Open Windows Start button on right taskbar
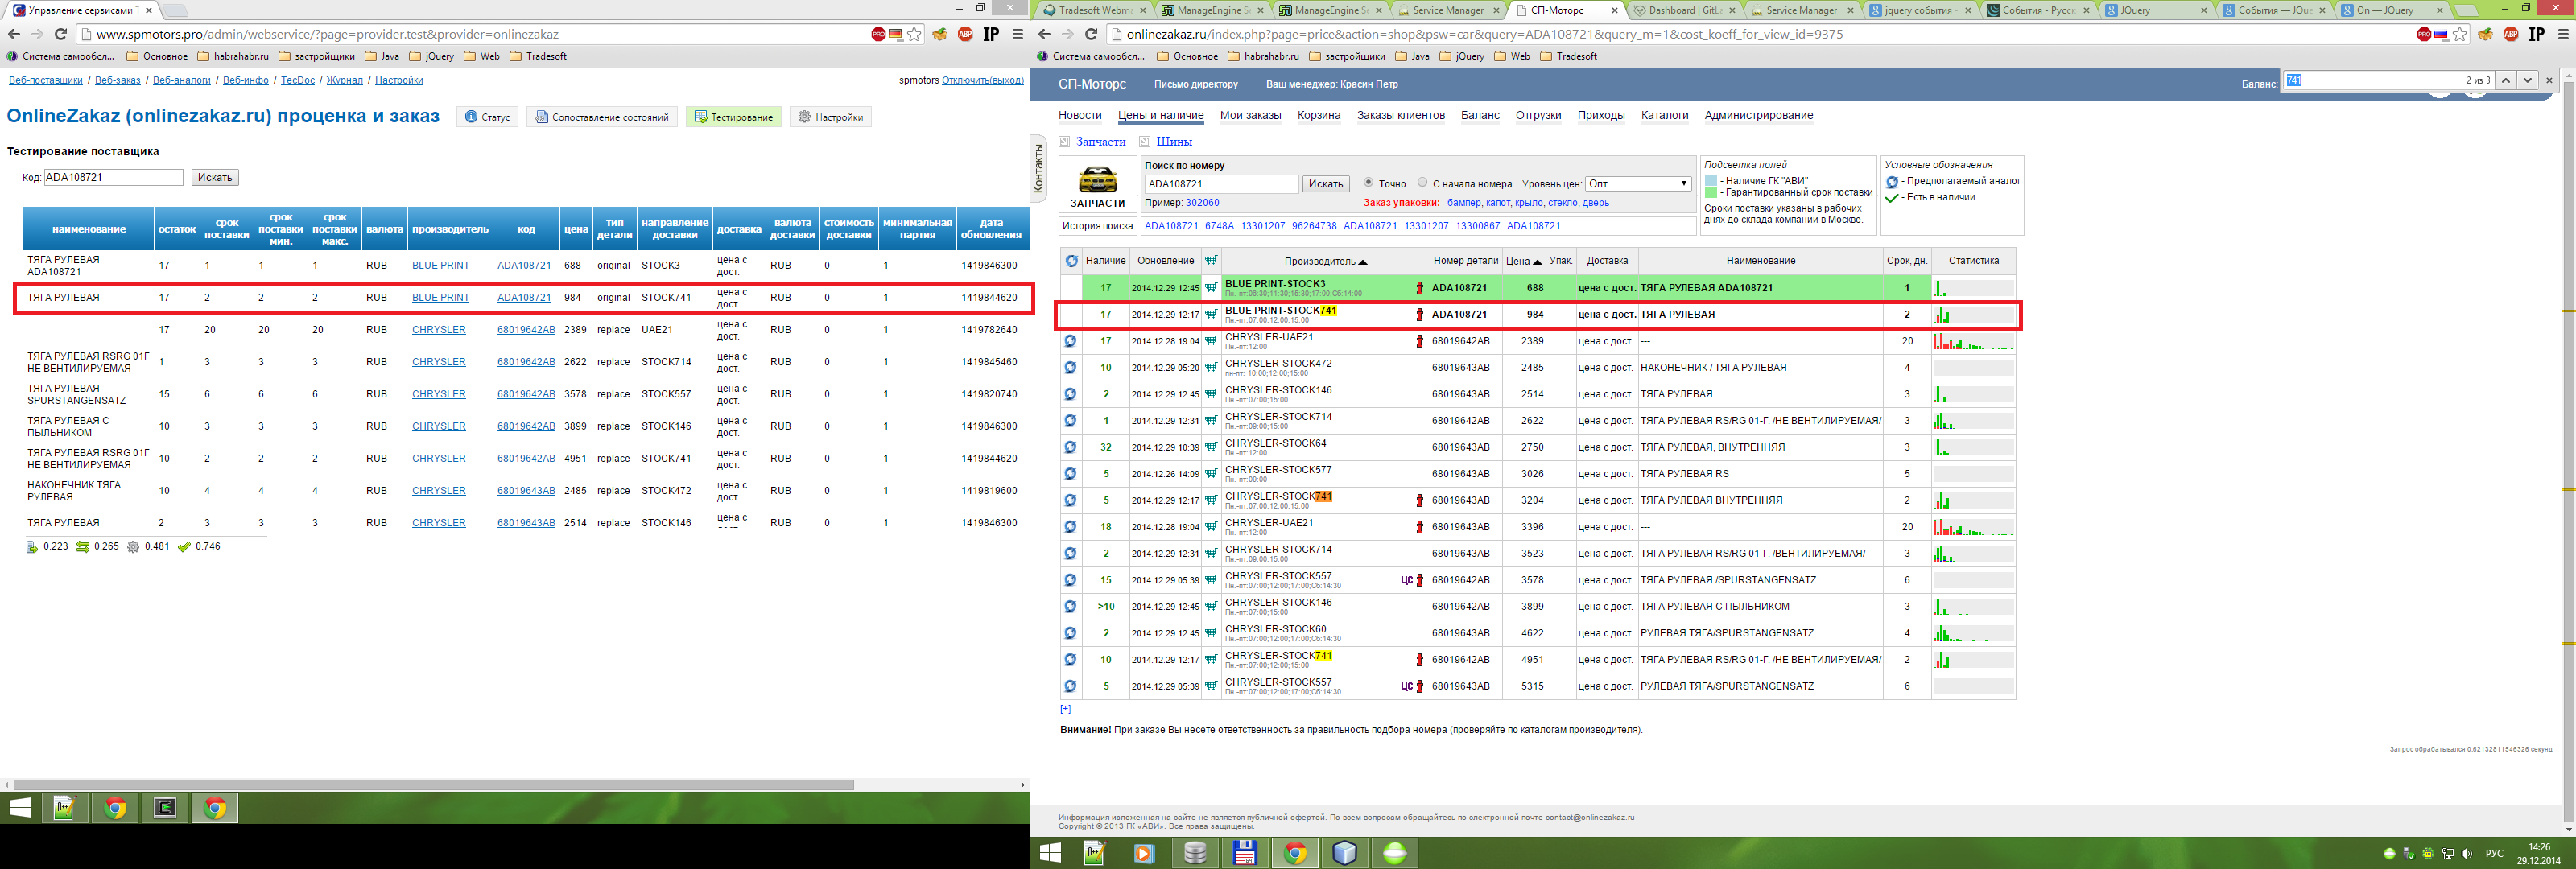Image resolution: width=2576 pixels, height=869 pixels. pos(1050,853)
